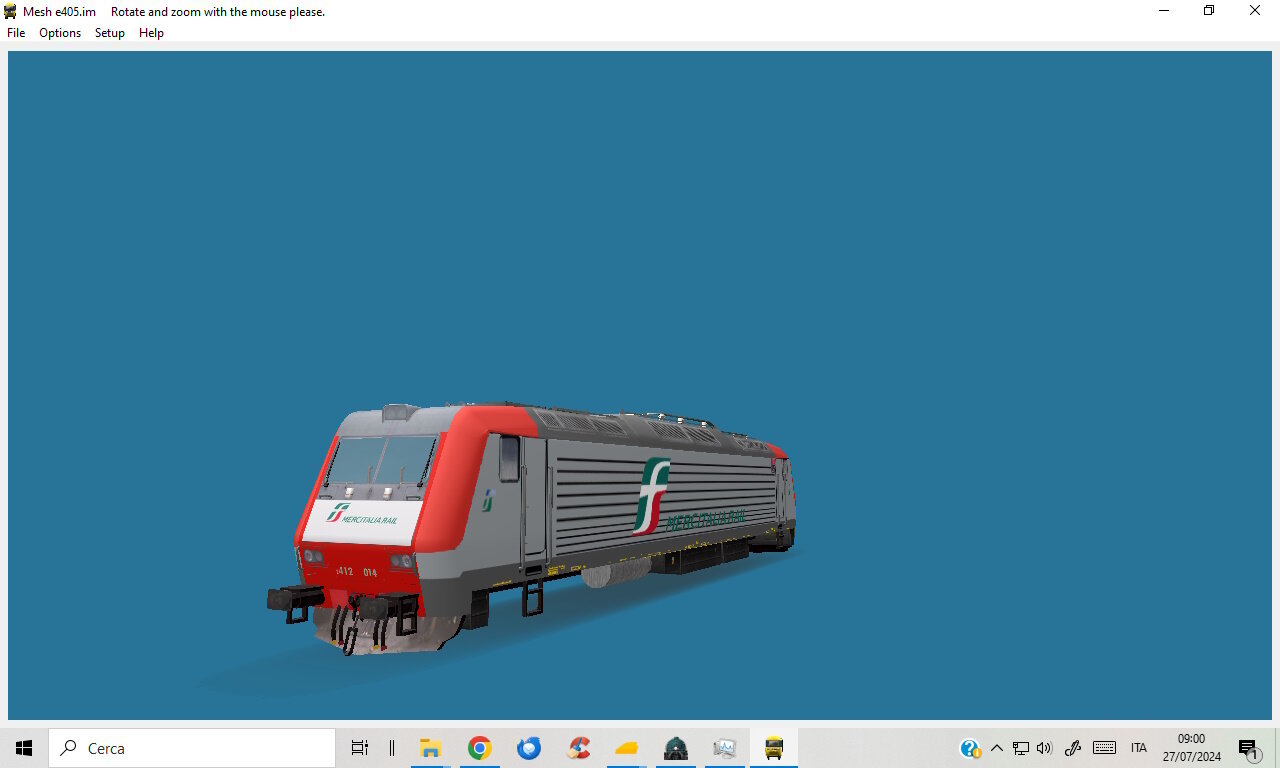
Task: Restore down the Mesh viewer window
Action: 1209,11
